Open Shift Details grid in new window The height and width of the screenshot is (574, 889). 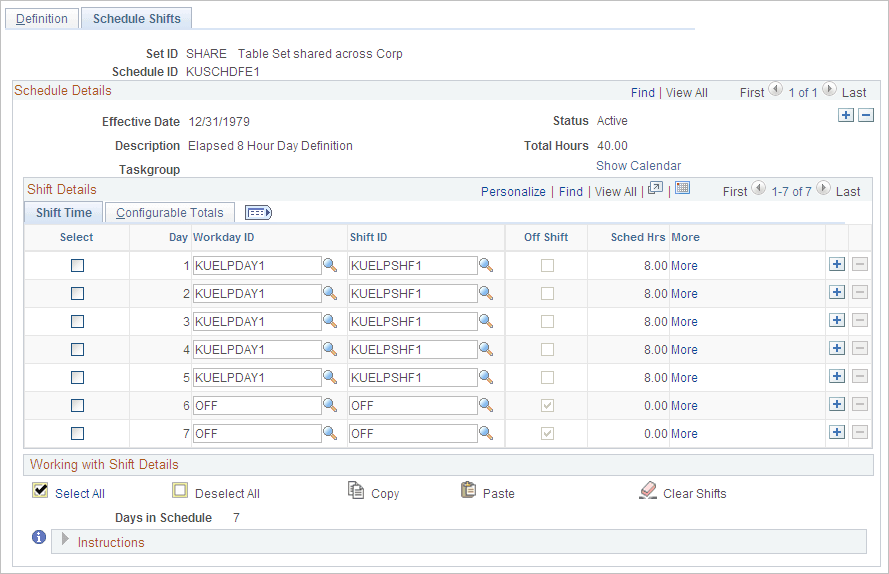tap(655, 188)
